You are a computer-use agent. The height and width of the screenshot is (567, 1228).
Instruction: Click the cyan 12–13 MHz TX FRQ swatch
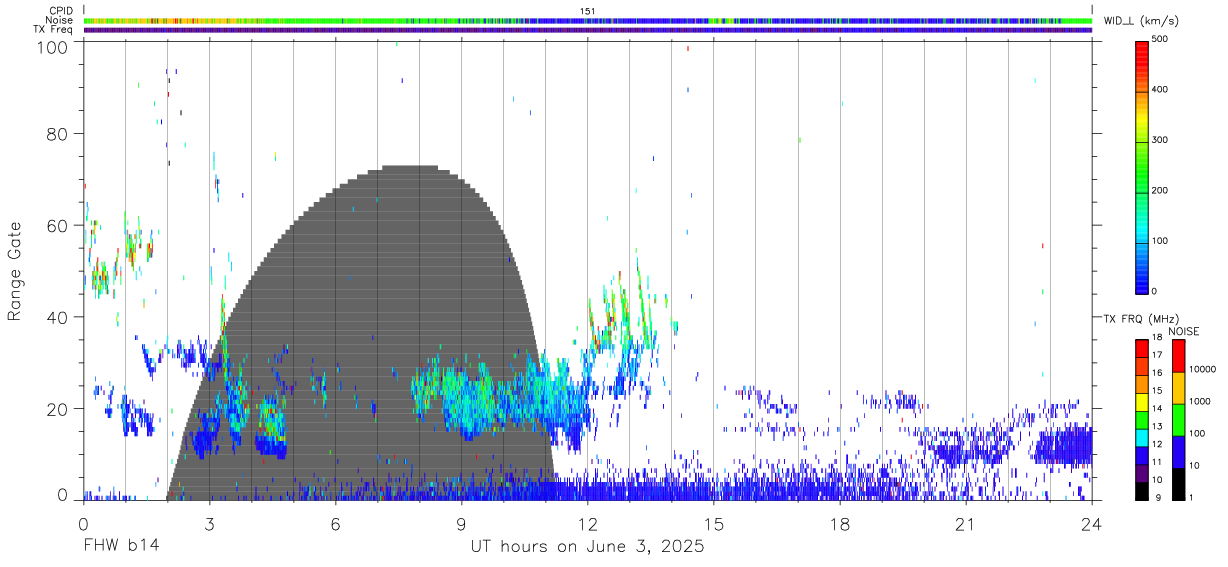(1142, 437)
